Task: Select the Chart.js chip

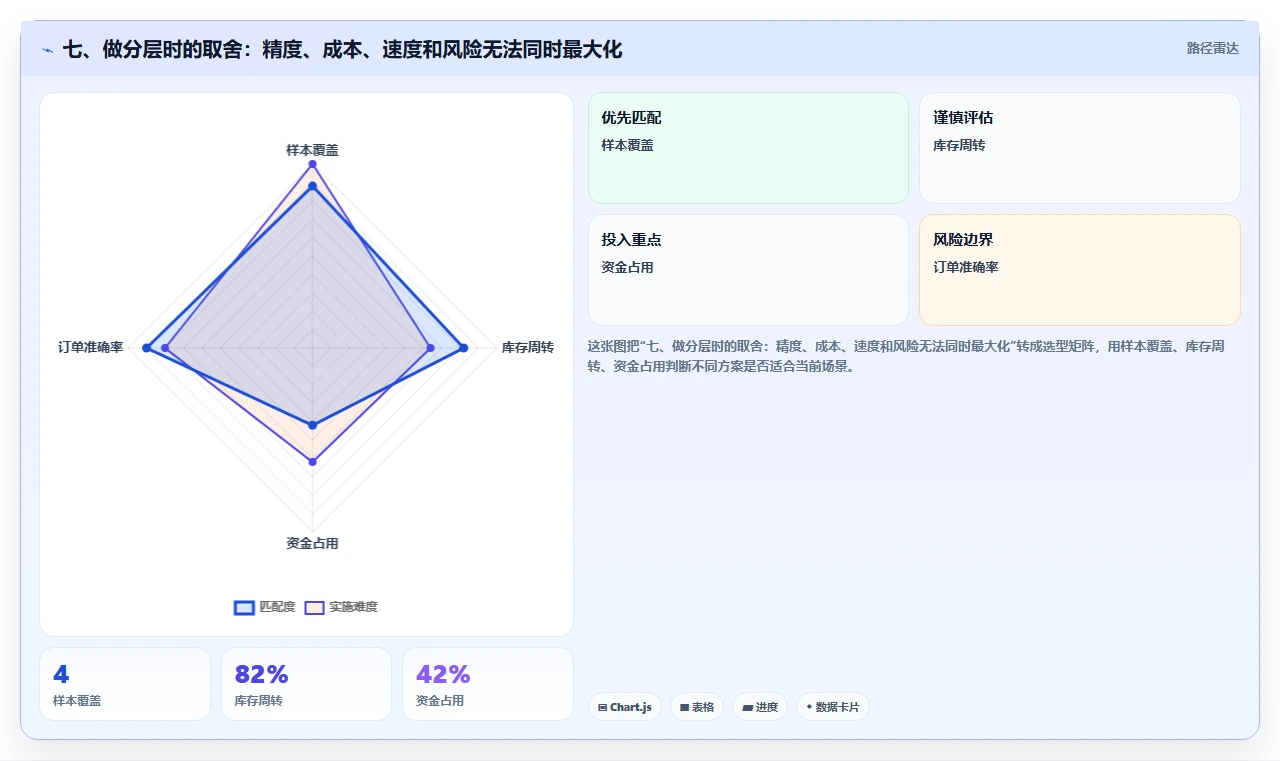Action: (625, 707)
